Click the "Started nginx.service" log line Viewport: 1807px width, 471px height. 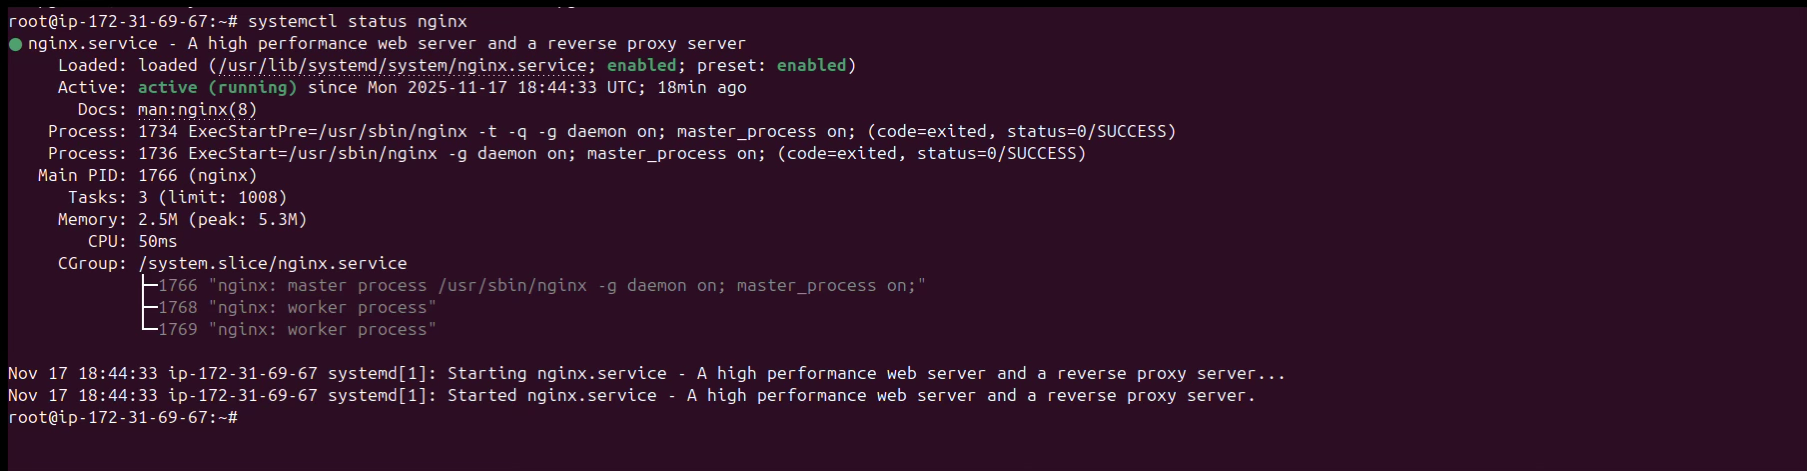[631, 396]
